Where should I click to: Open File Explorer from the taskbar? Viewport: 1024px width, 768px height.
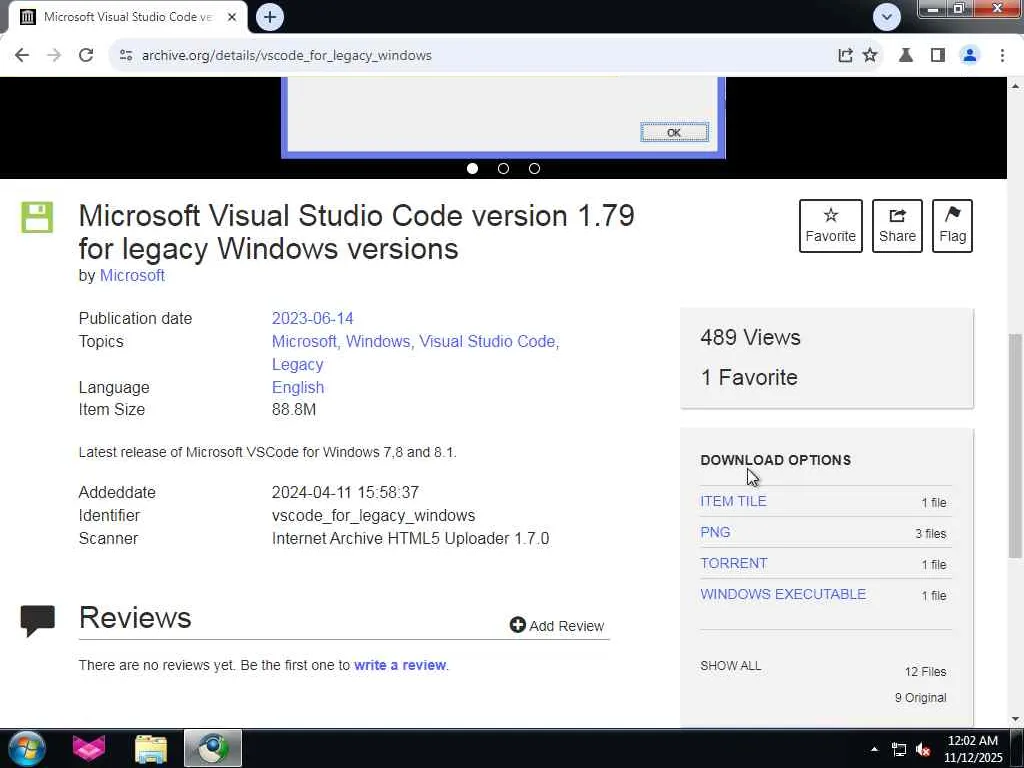pos(151,748)
